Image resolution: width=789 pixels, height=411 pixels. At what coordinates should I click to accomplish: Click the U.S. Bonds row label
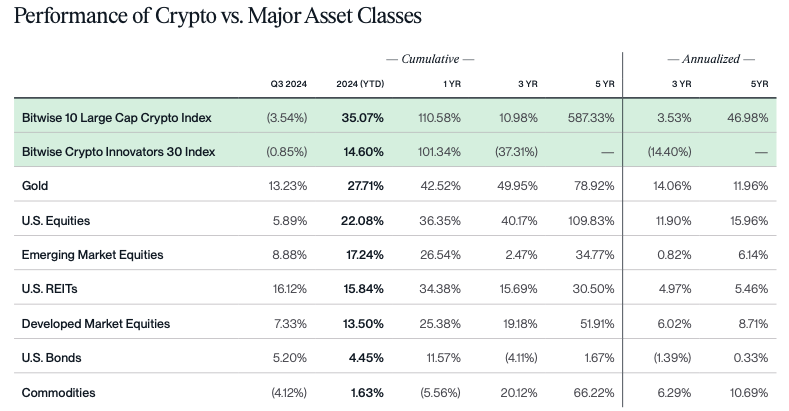[x=51, y=358]
